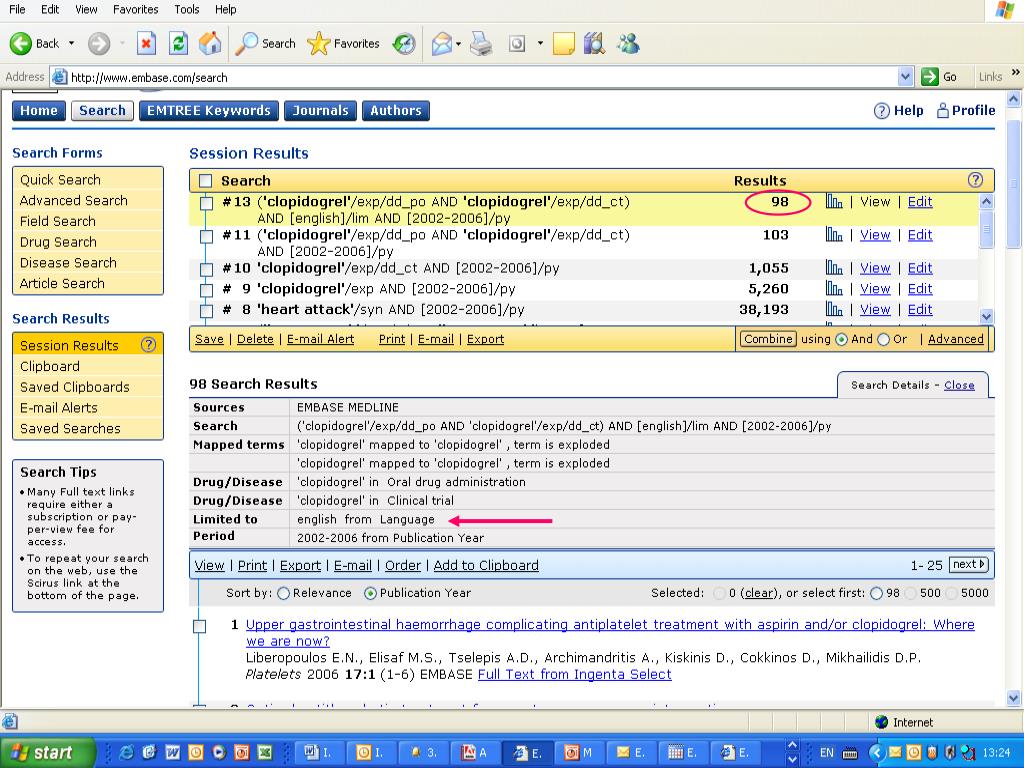Switch to the Authors tab

tap(396, 111)
